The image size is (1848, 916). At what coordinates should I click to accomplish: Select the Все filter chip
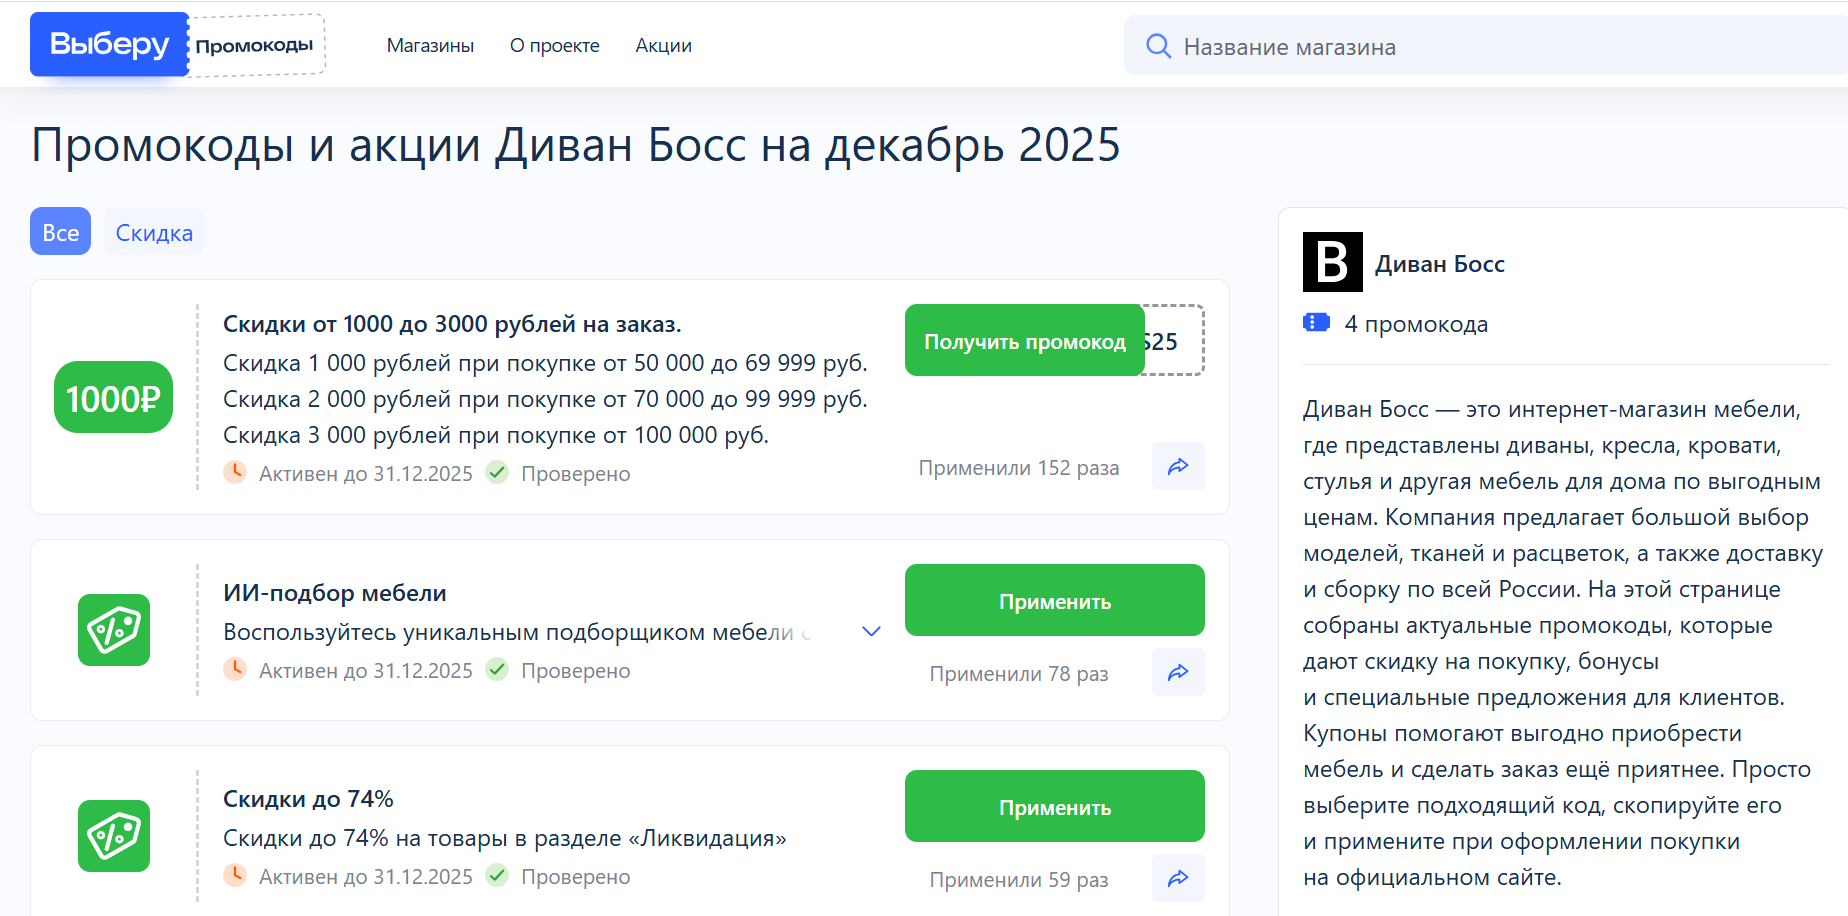point(59,231)
